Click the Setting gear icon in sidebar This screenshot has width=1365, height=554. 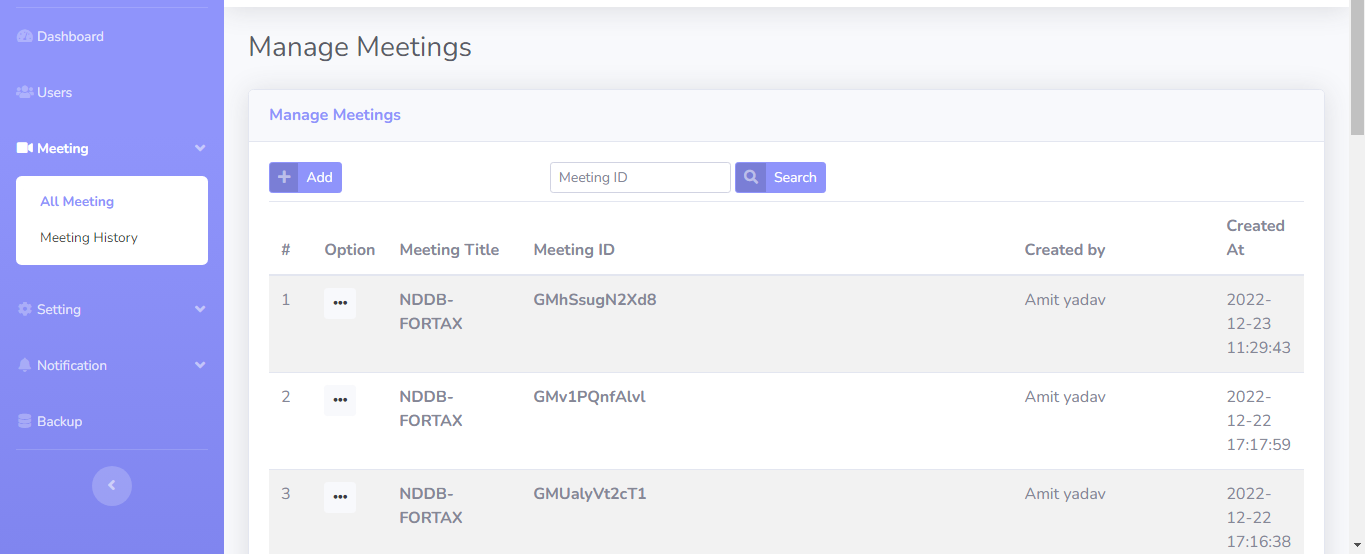pos(25,310)
